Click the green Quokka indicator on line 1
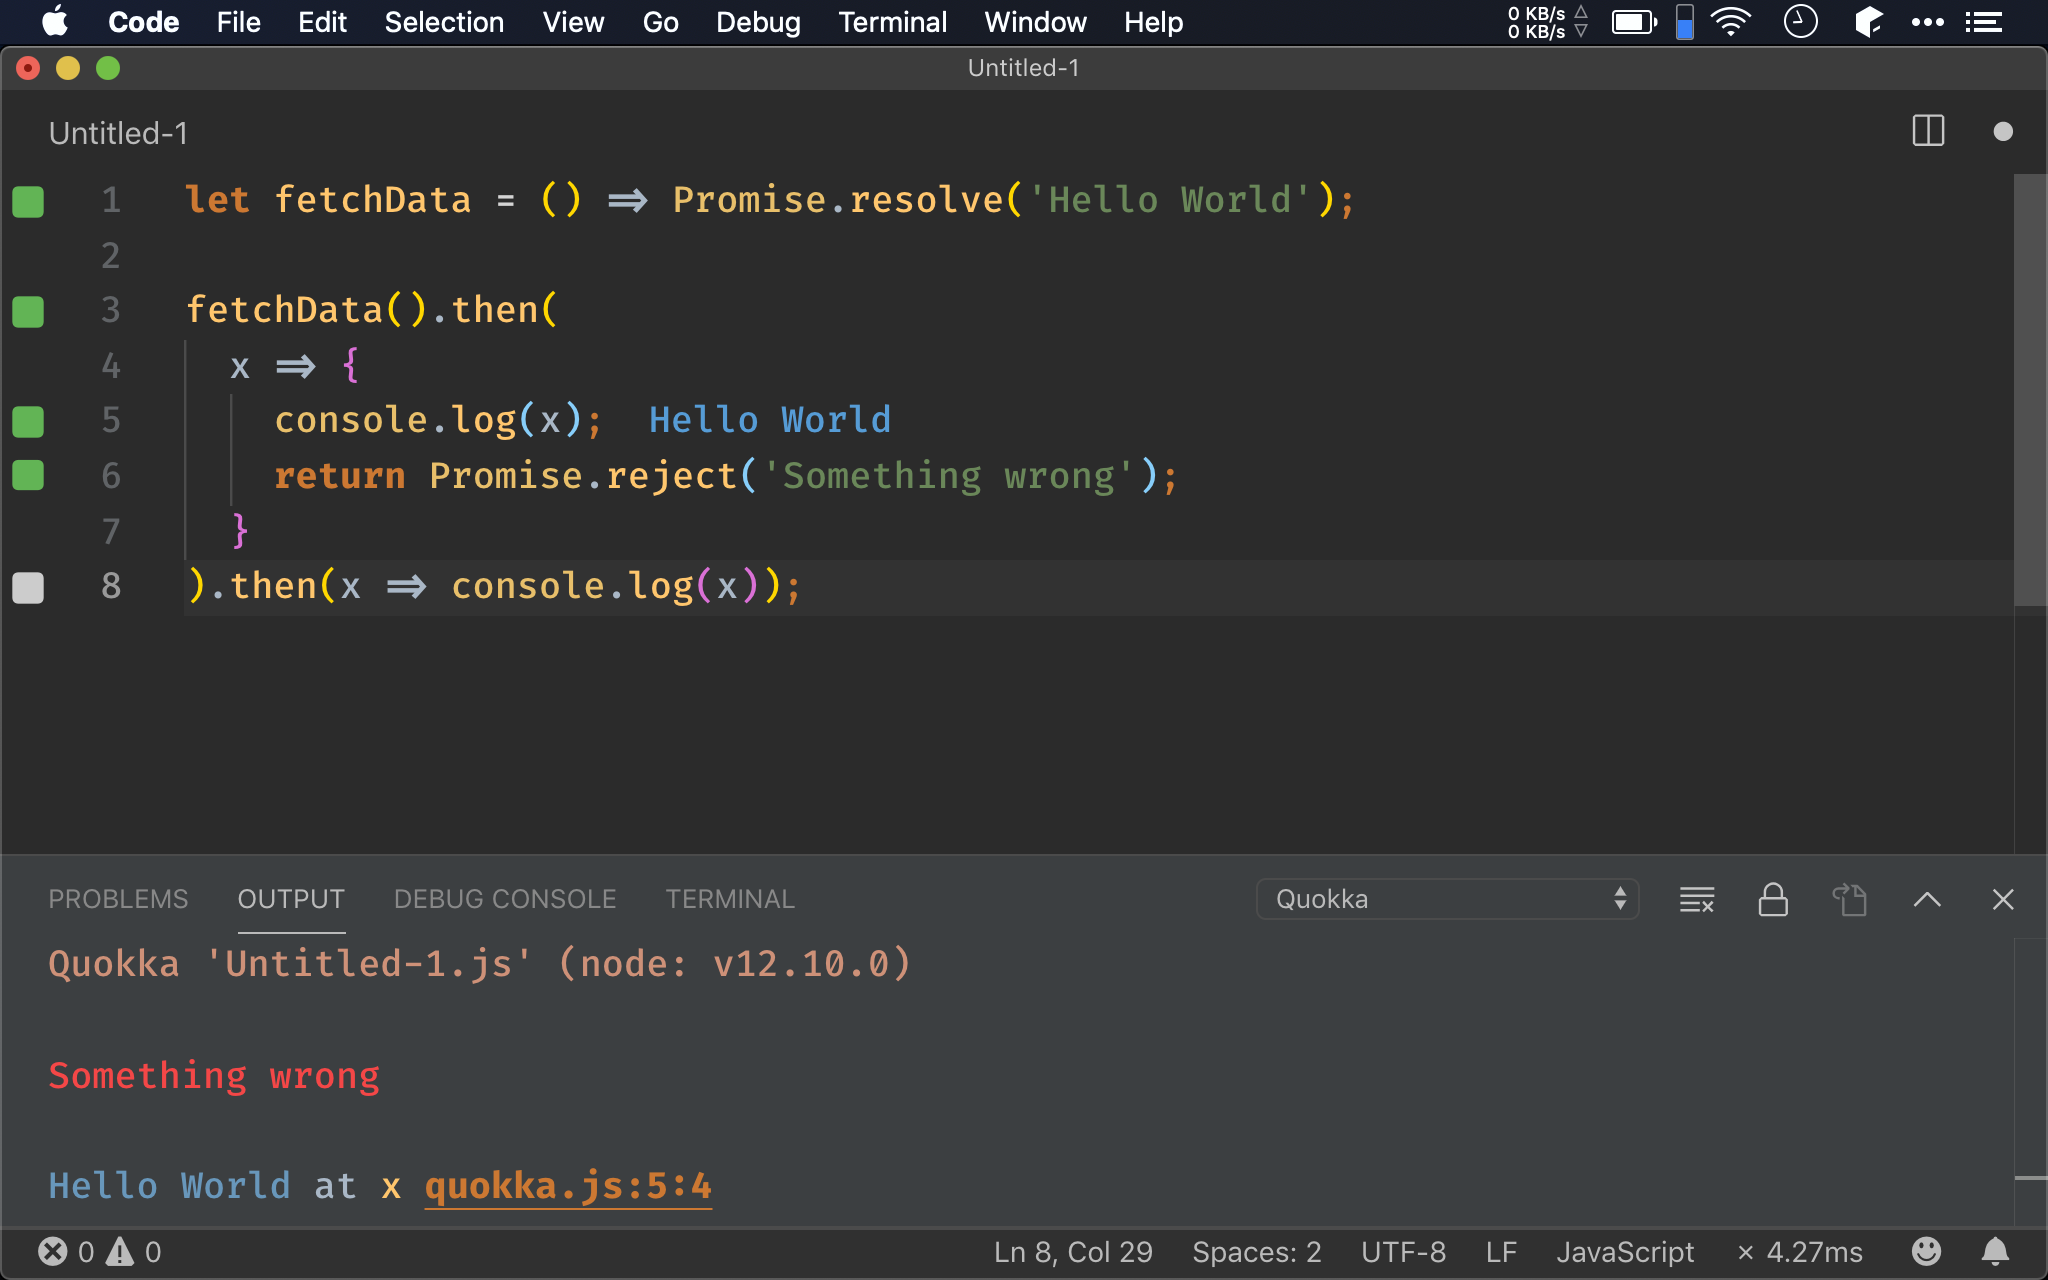Viewport: 2048px width, 1280px height. 28,201
